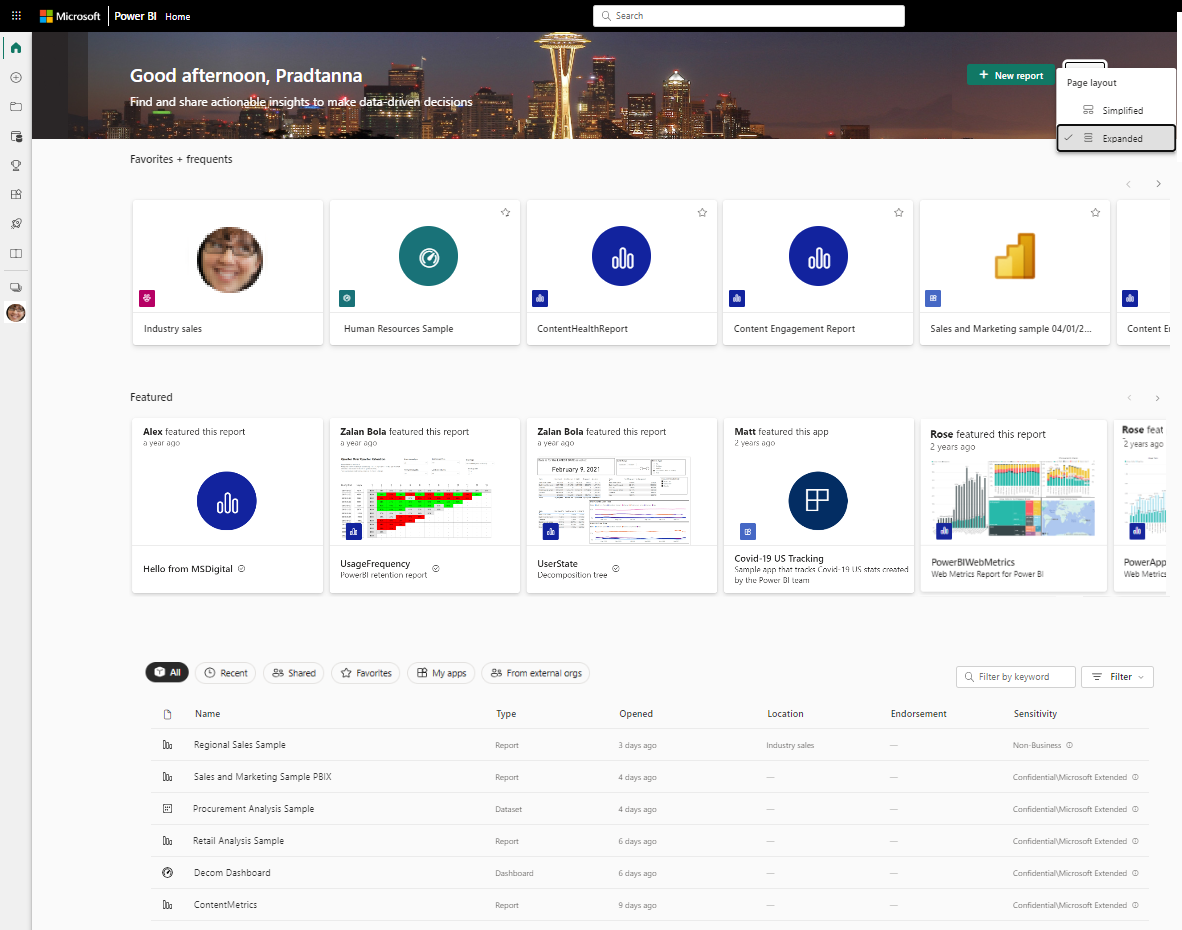The height and width of the screenshot is (930, 1182).
Task: Click the Power BI link in the header
Action: point(136,16)
